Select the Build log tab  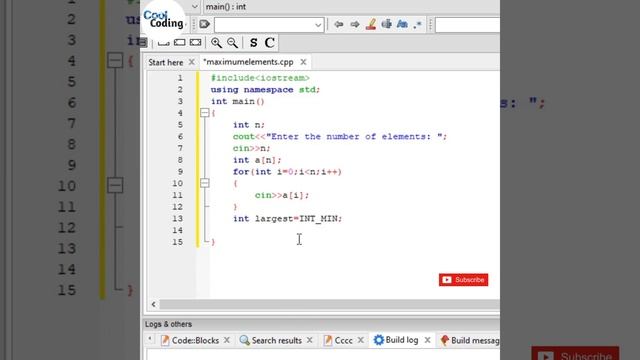[x=396, y=340]
